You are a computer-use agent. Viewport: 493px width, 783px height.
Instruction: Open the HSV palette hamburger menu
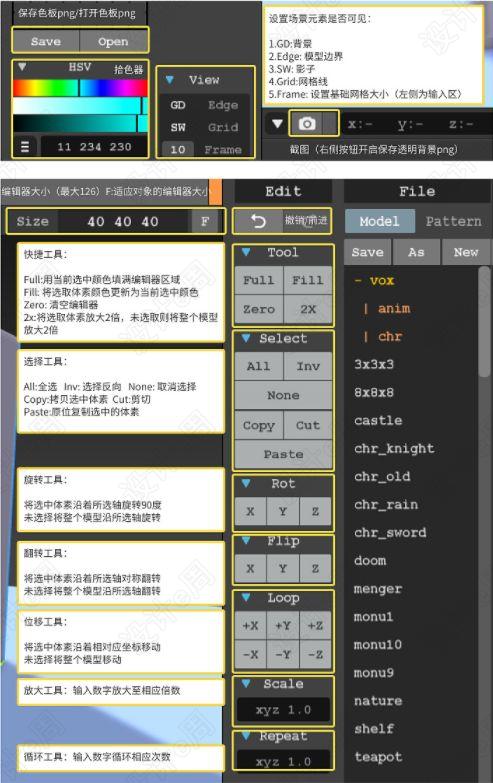(x=25, y=147)
